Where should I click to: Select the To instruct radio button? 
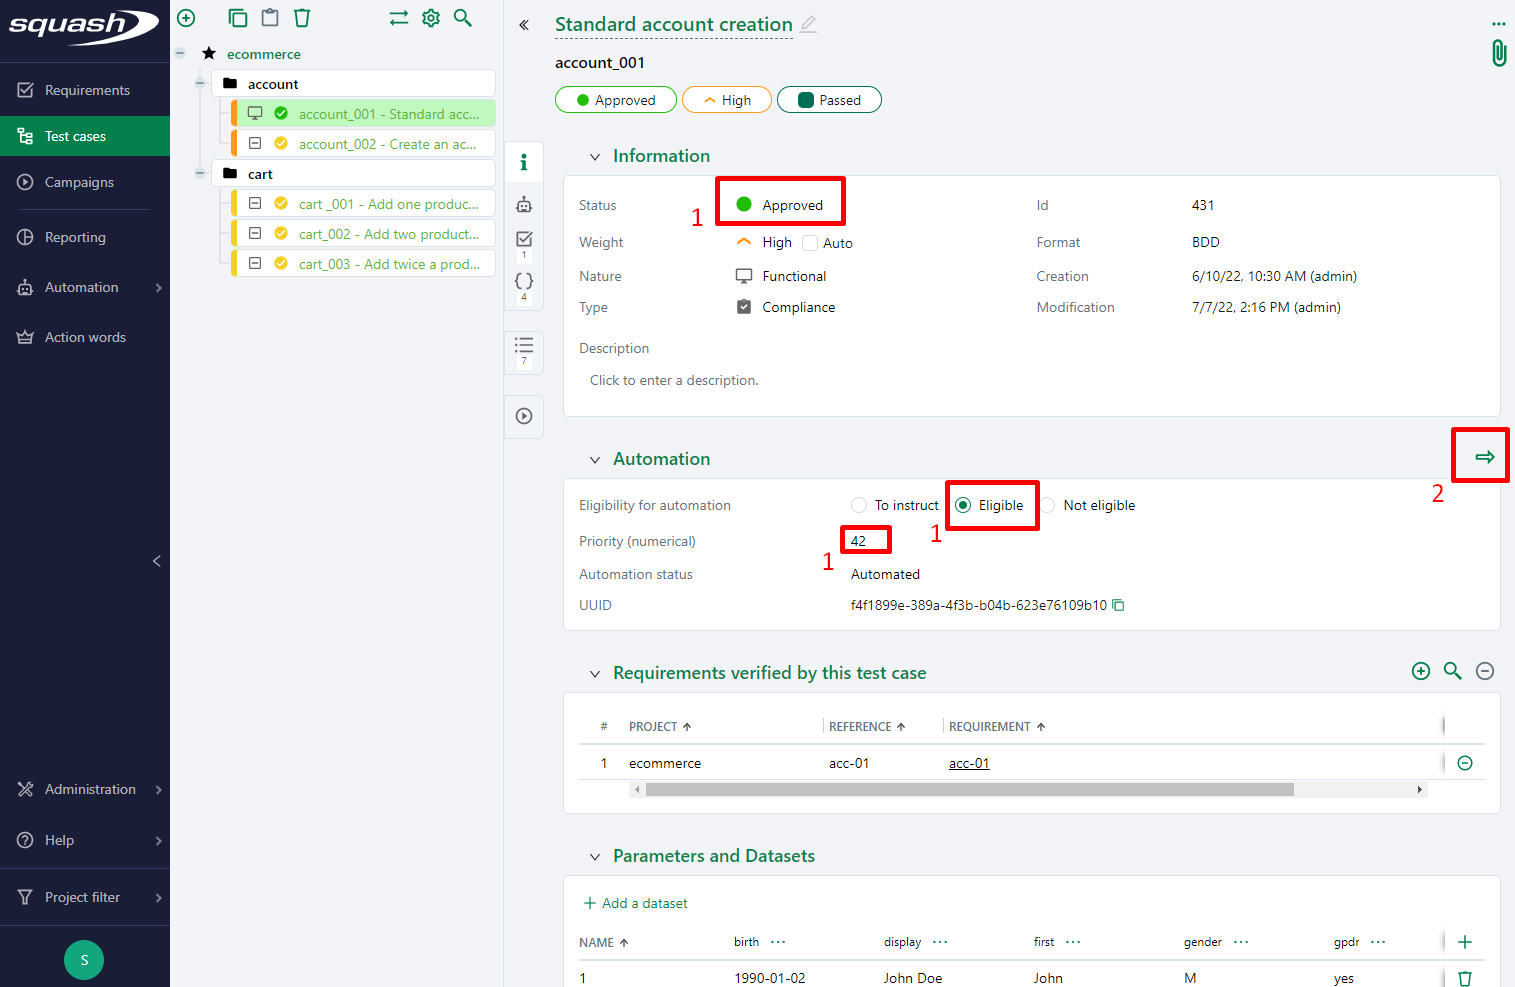859,505
